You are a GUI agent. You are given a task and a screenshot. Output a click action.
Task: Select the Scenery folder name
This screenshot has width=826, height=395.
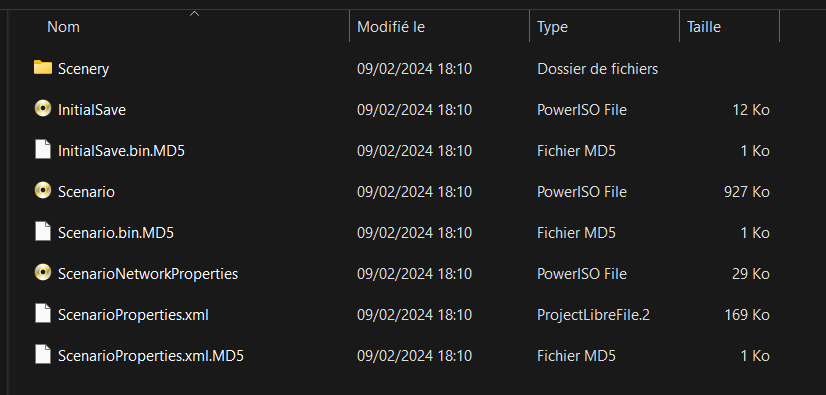point(83,69)
